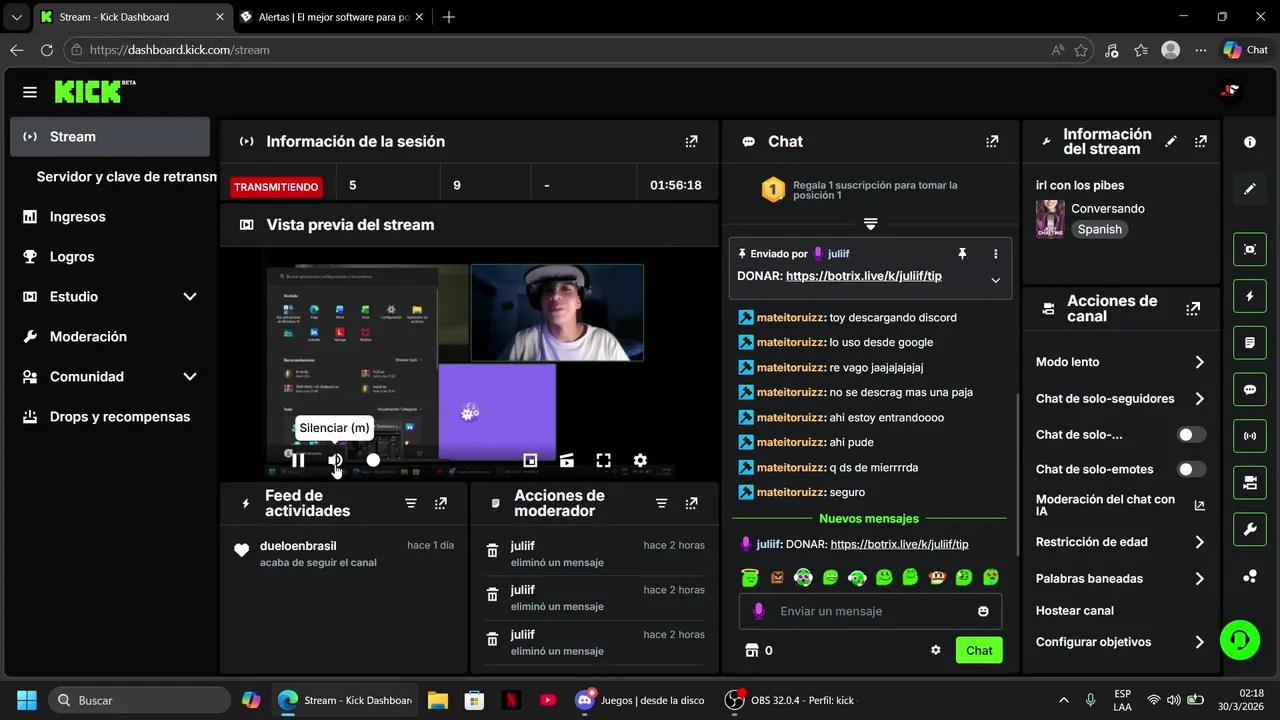Viewport: 1280px width, 720px height.
Task: Click the pencil icon in the right sidebar
Action: pyautogui.click(x=1250, y=188)
